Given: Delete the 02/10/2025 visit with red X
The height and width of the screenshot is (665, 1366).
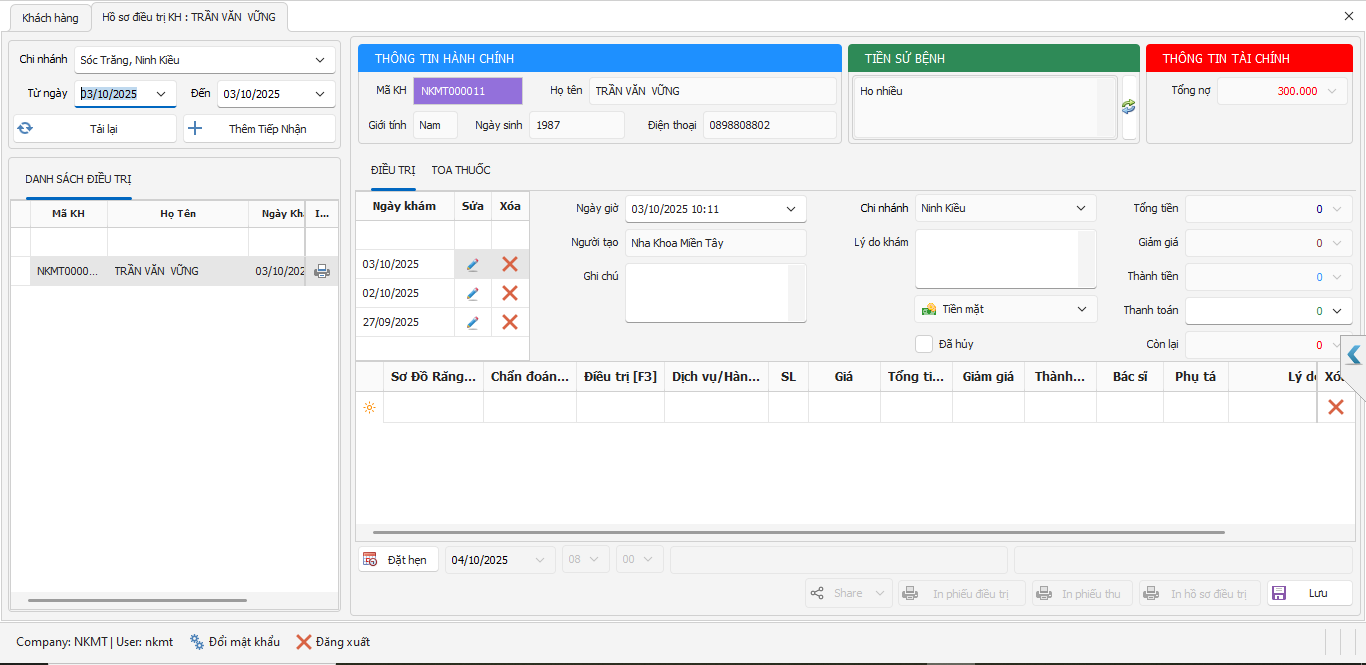Looking at the screenshot, I should click(510, 293).
